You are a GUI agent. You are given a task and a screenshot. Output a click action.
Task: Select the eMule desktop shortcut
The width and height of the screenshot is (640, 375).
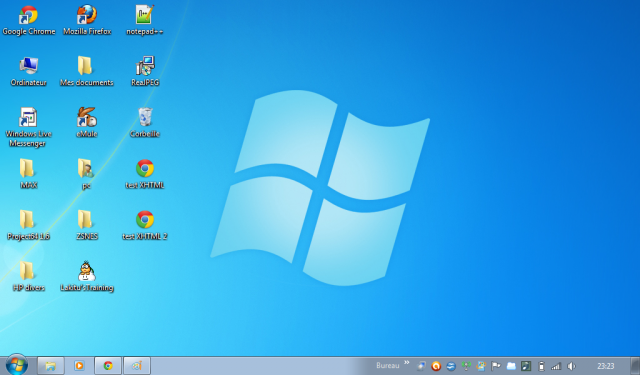[x=87, y=122]
